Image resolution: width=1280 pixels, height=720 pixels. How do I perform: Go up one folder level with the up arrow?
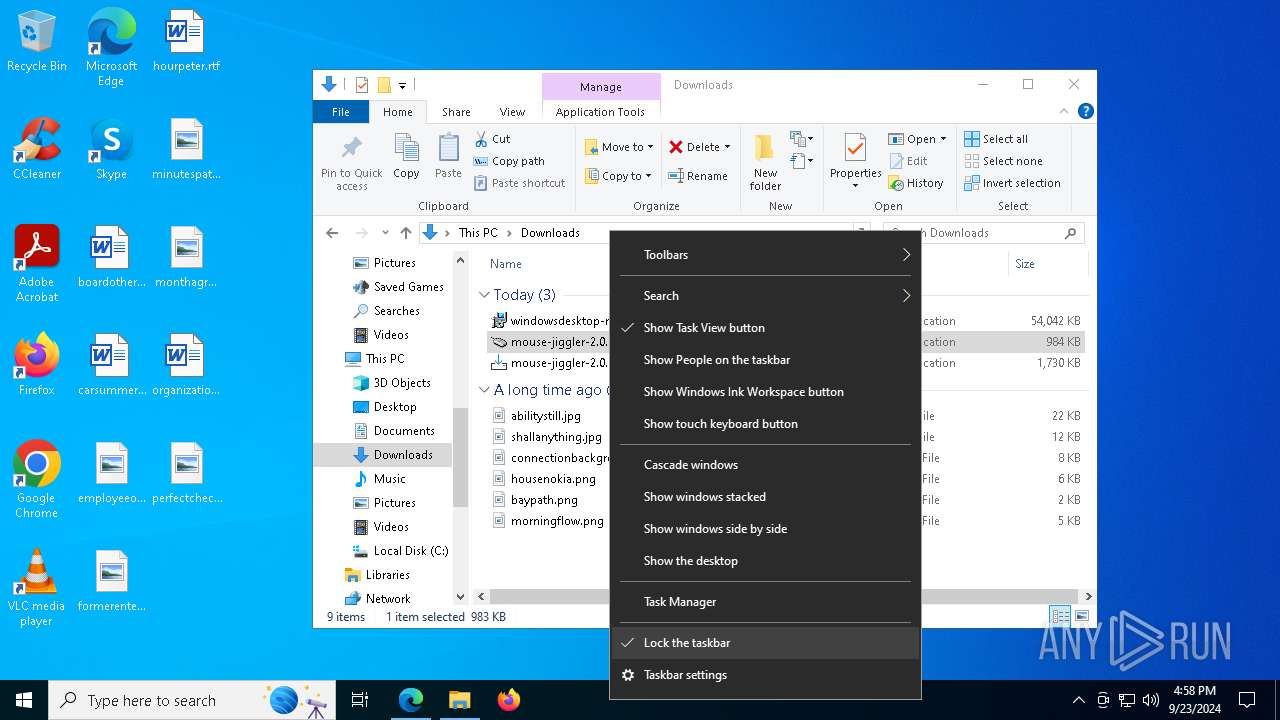click(x=405, y=233)
